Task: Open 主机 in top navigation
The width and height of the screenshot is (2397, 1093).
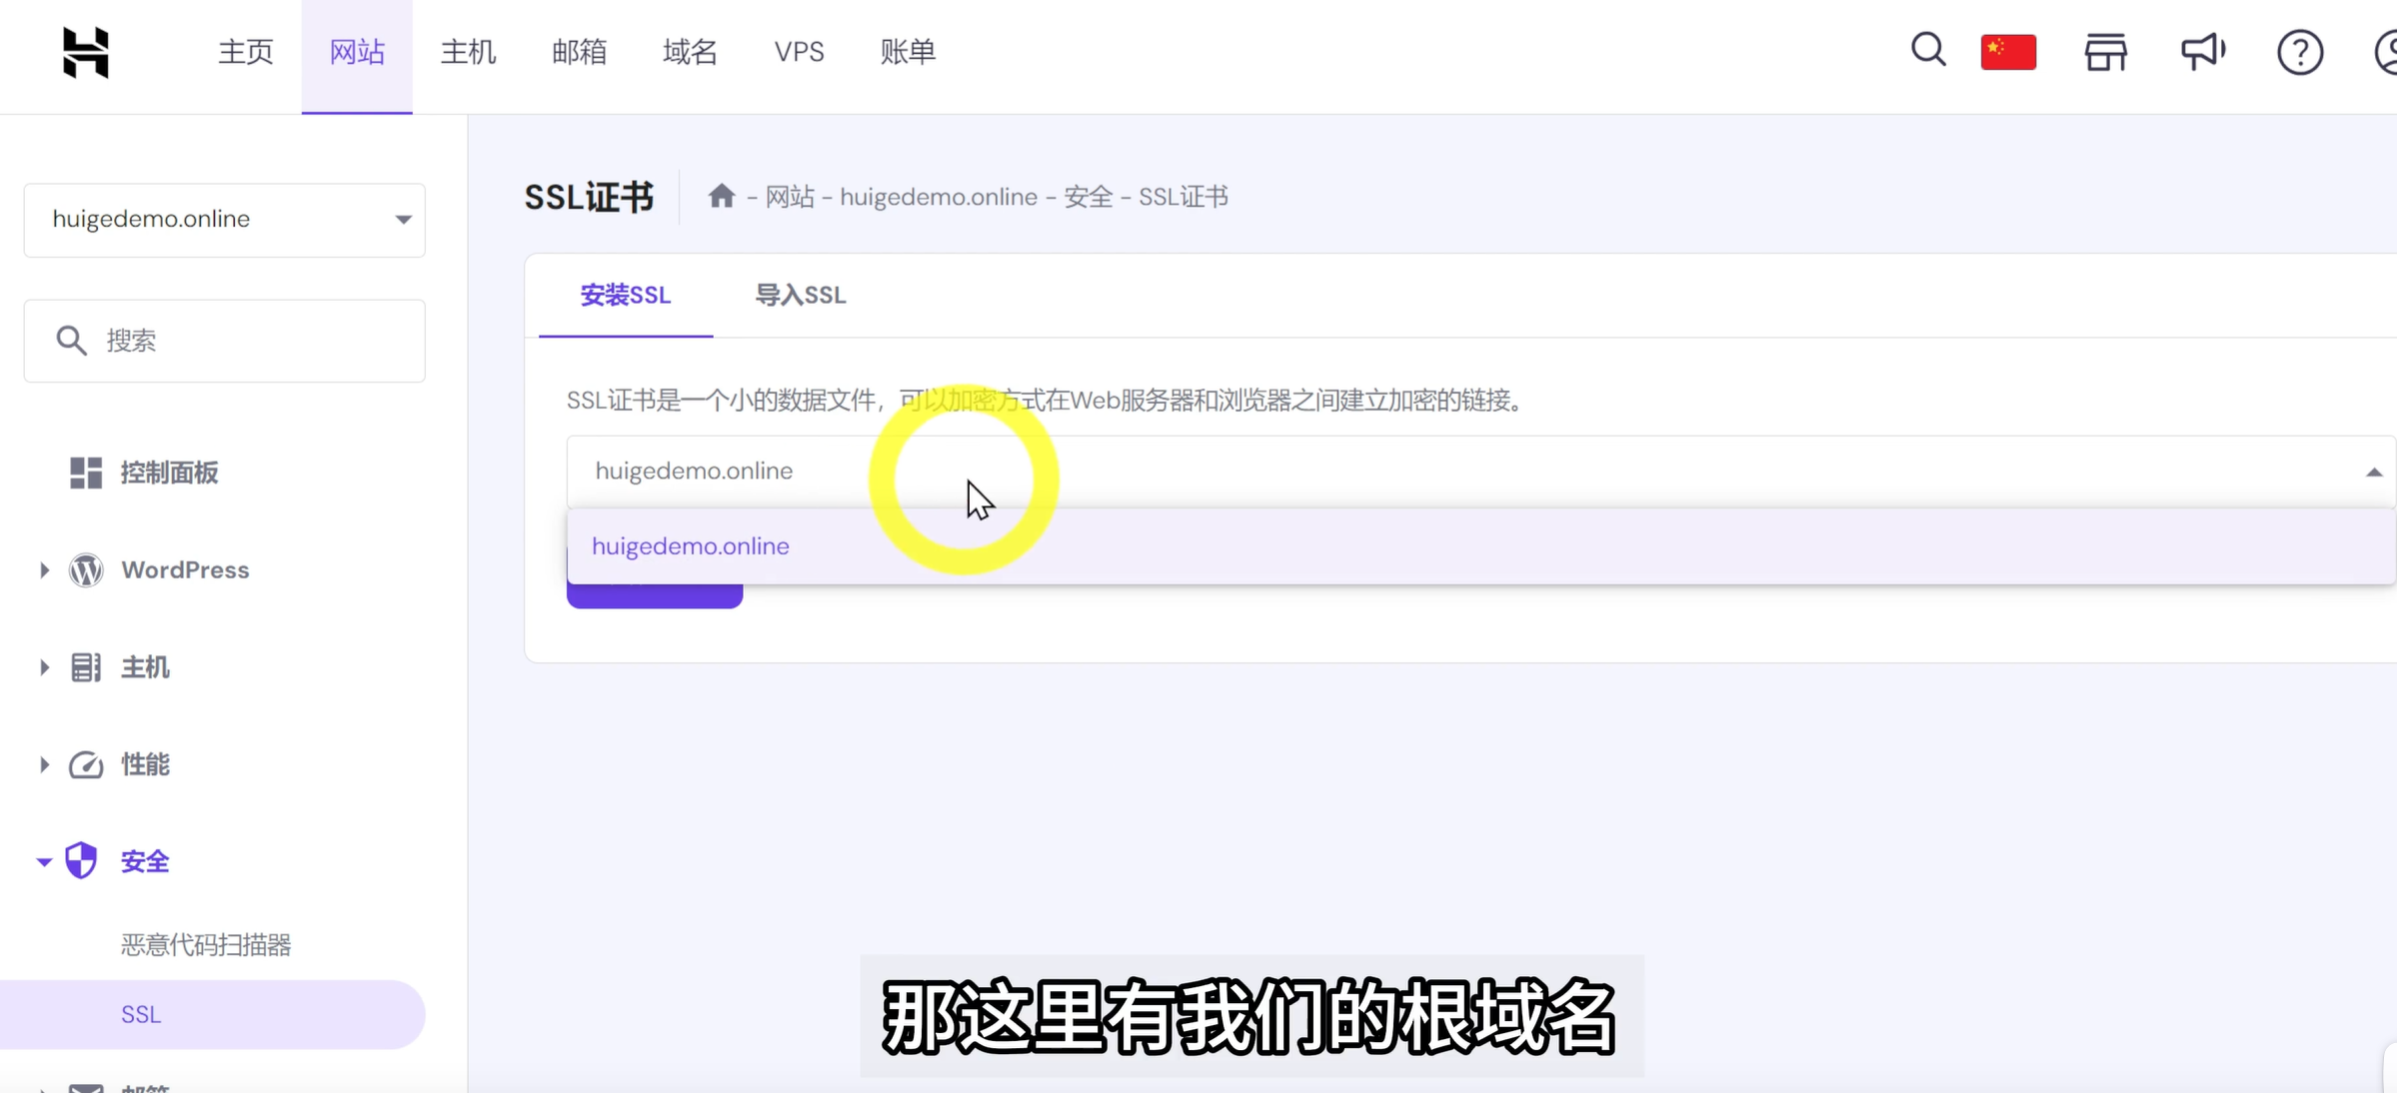Action: 468,52
